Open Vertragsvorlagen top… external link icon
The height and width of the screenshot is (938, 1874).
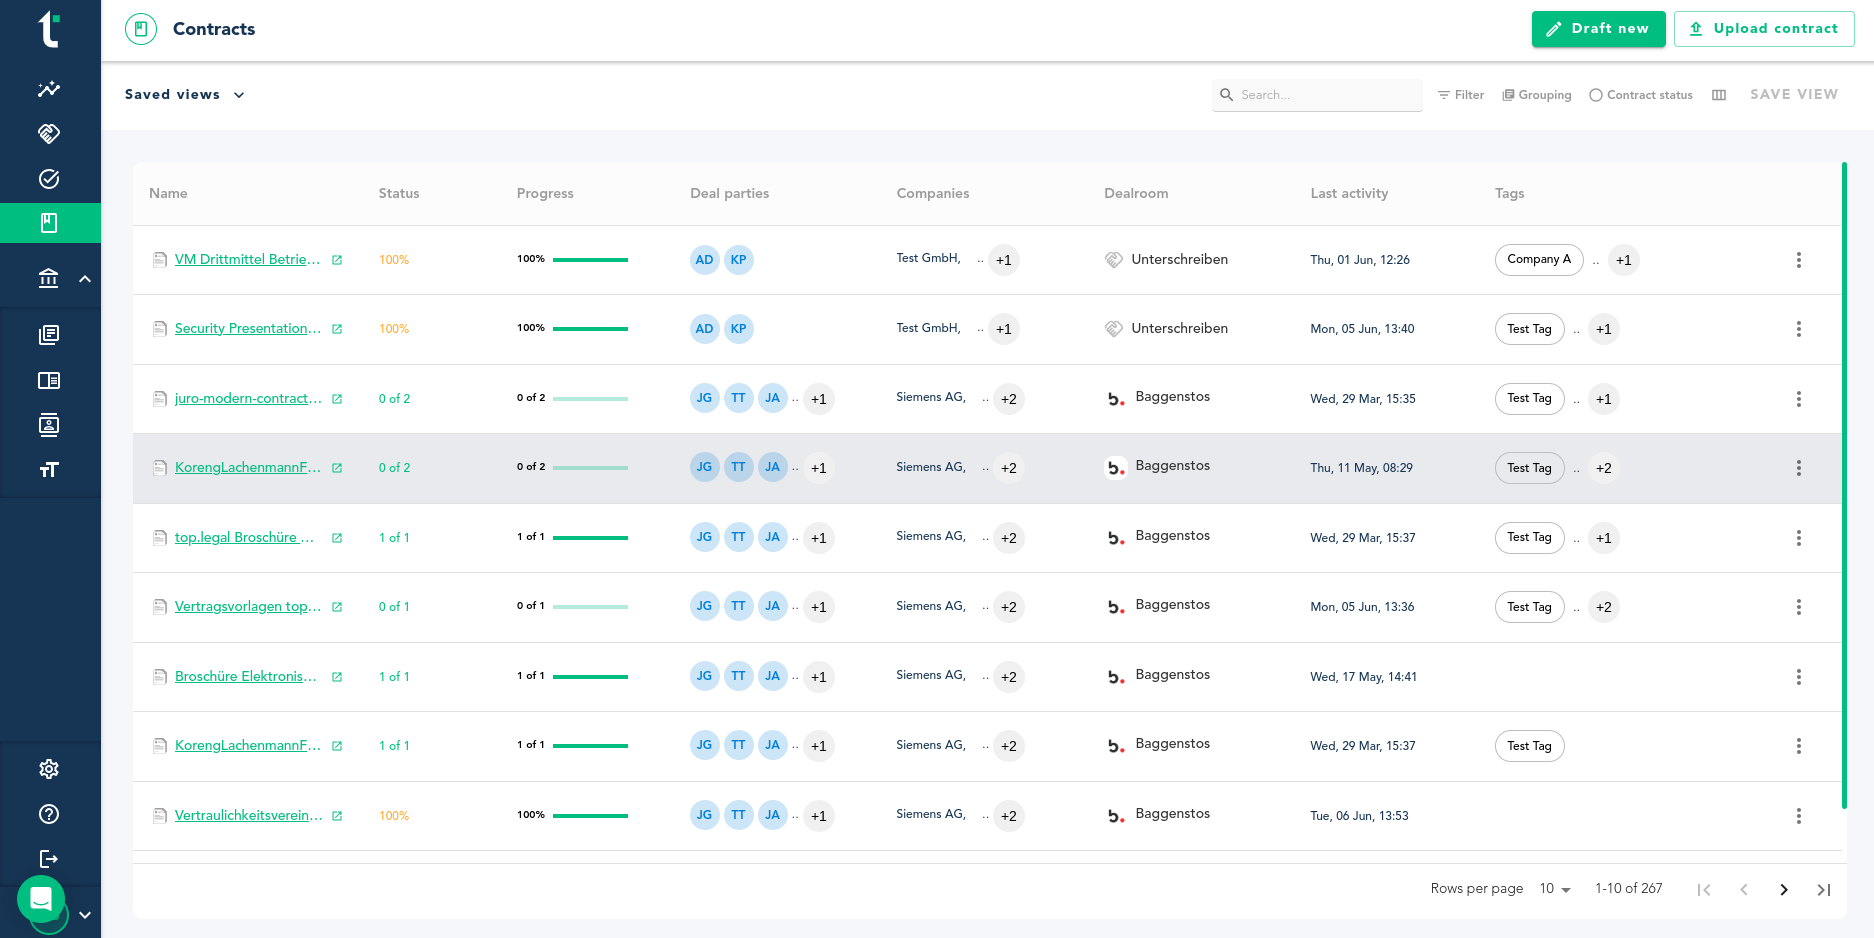pos(337,607)
